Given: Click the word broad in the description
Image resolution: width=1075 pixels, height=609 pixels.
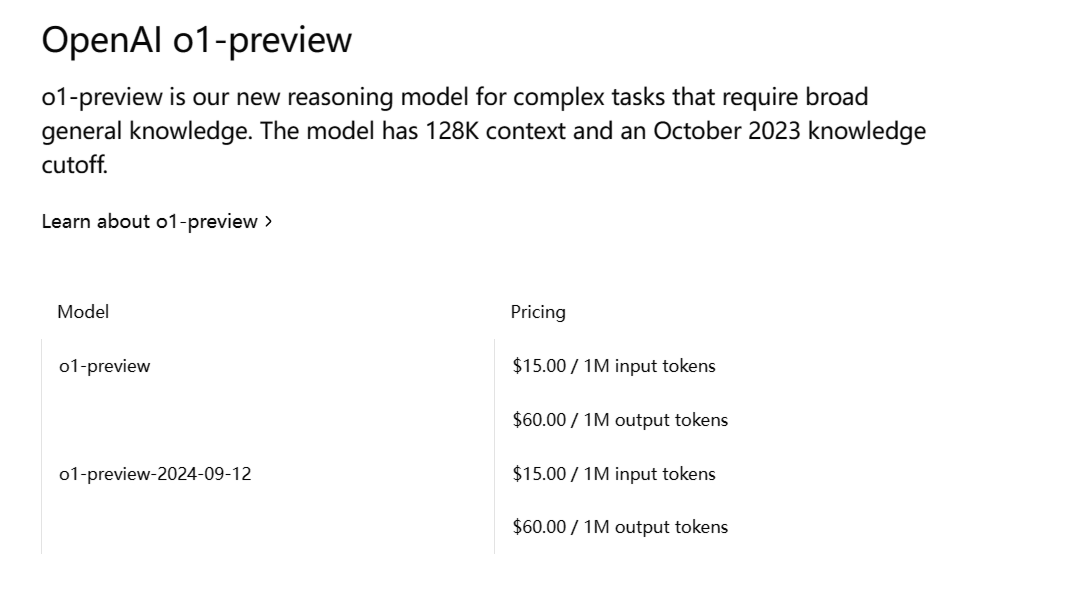Looking at the screenshot, I should pyautogui.click(x=836, y=97).
